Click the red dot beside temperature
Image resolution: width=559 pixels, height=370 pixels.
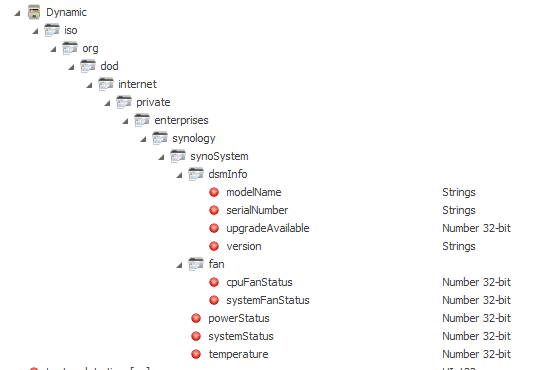pos(196,354)
